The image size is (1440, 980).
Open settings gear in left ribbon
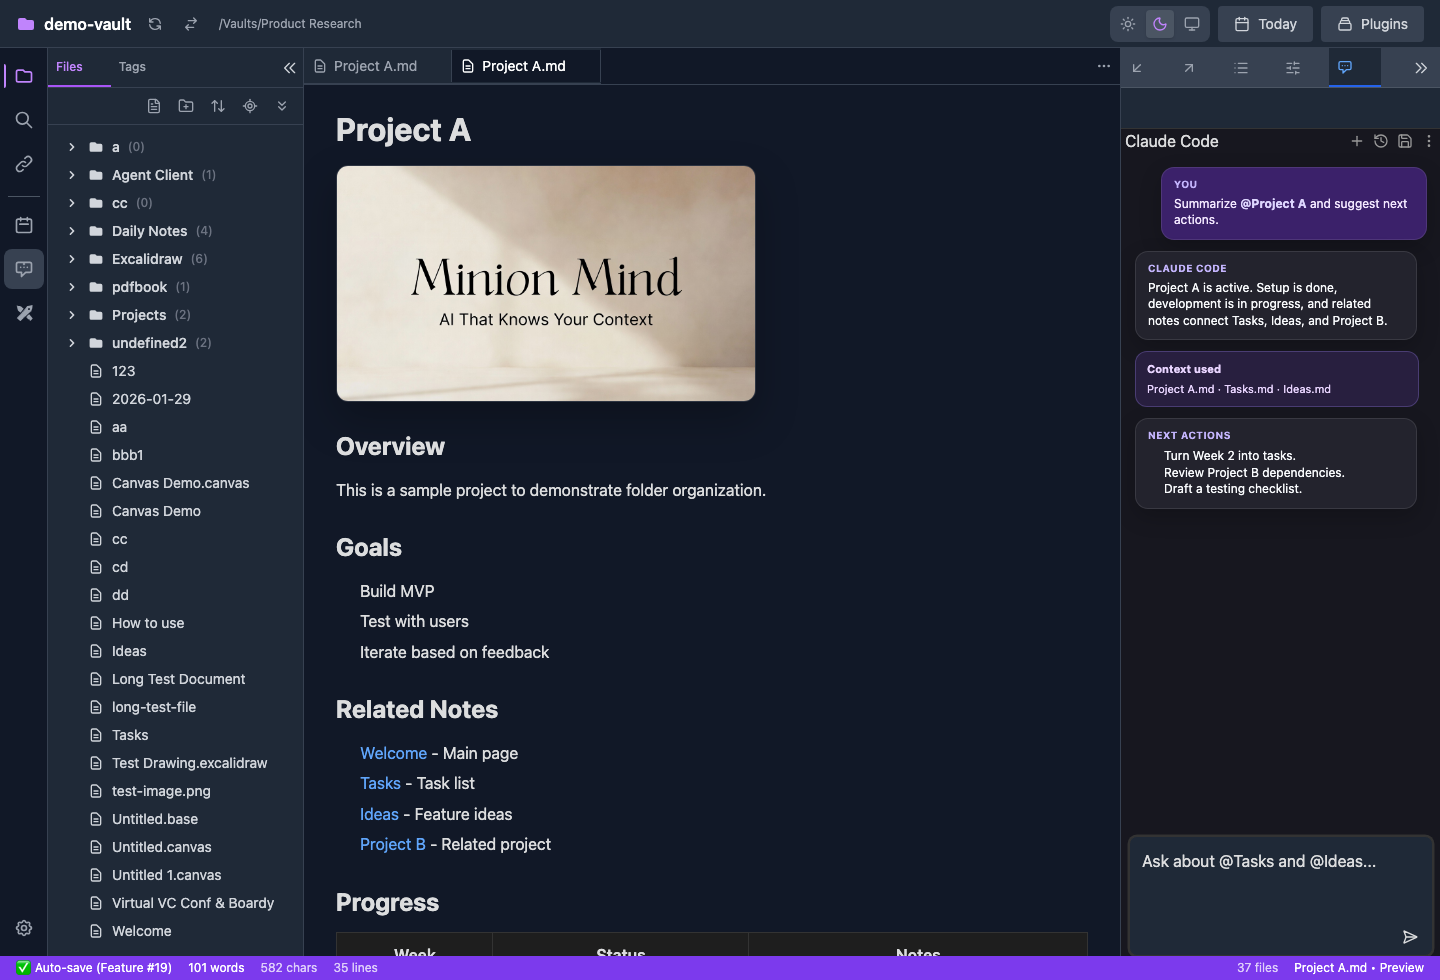coord(24,928)
